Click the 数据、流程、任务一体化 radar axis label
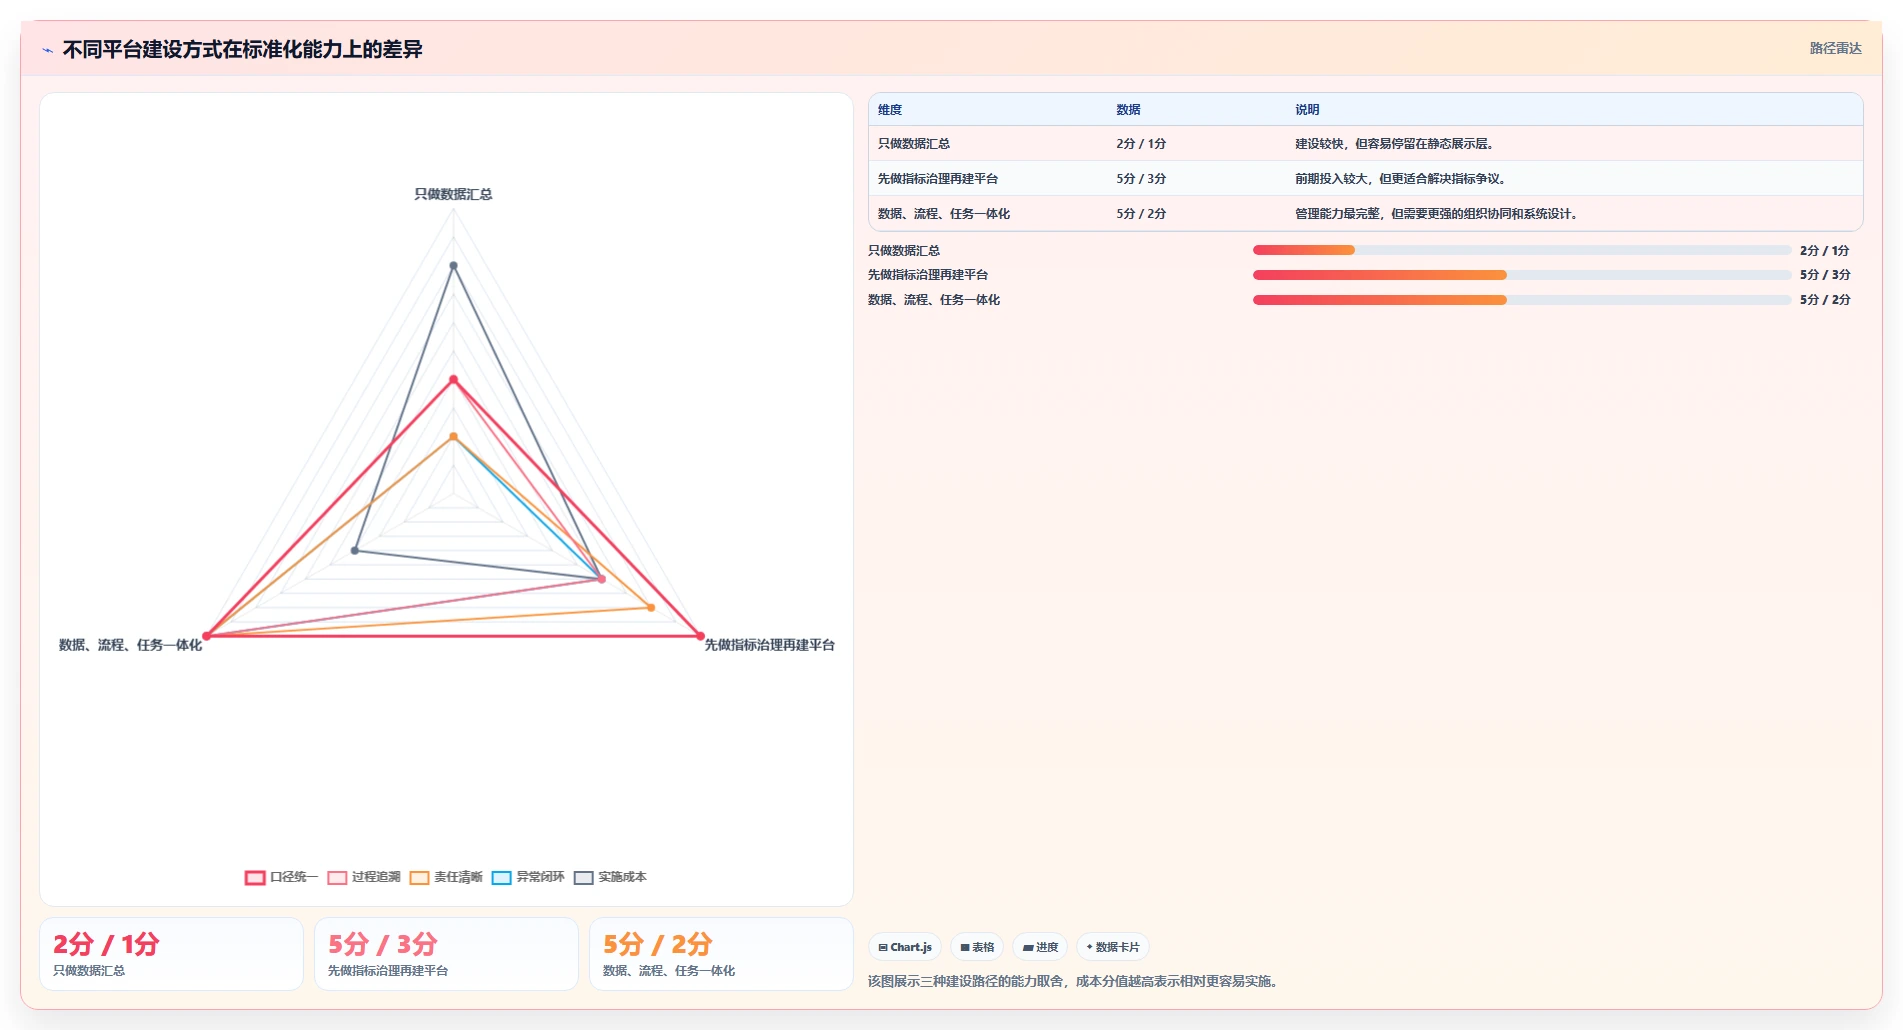The height and width of the screenshot is (1030, 1903). tap(130, 645)
